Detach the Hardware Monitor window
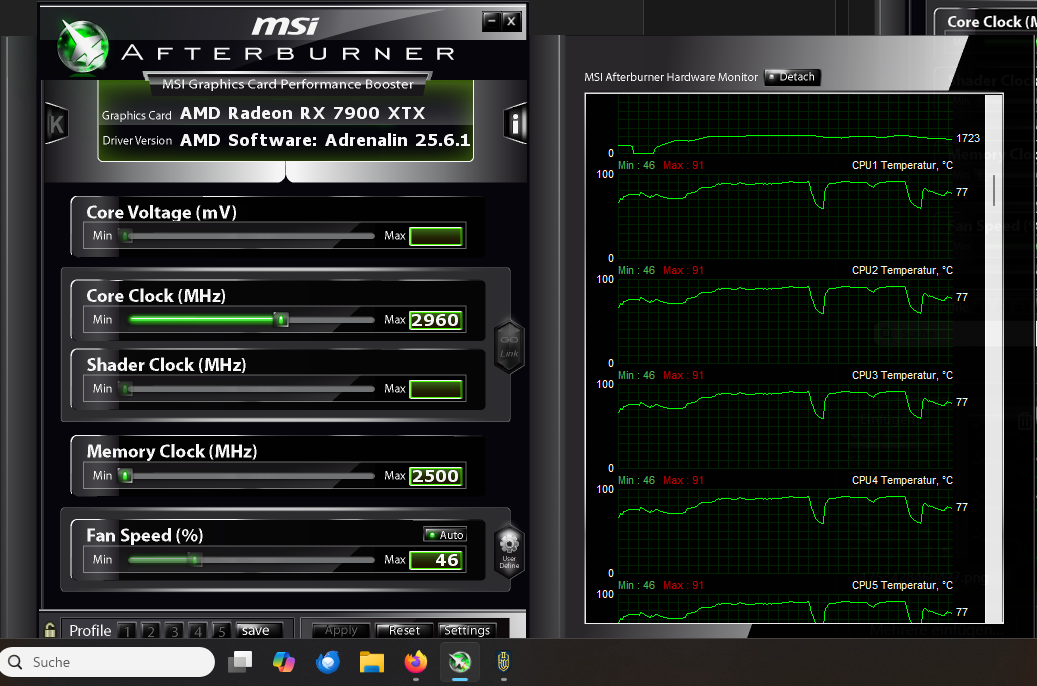 pyautogui.click(x=792, y=77)
